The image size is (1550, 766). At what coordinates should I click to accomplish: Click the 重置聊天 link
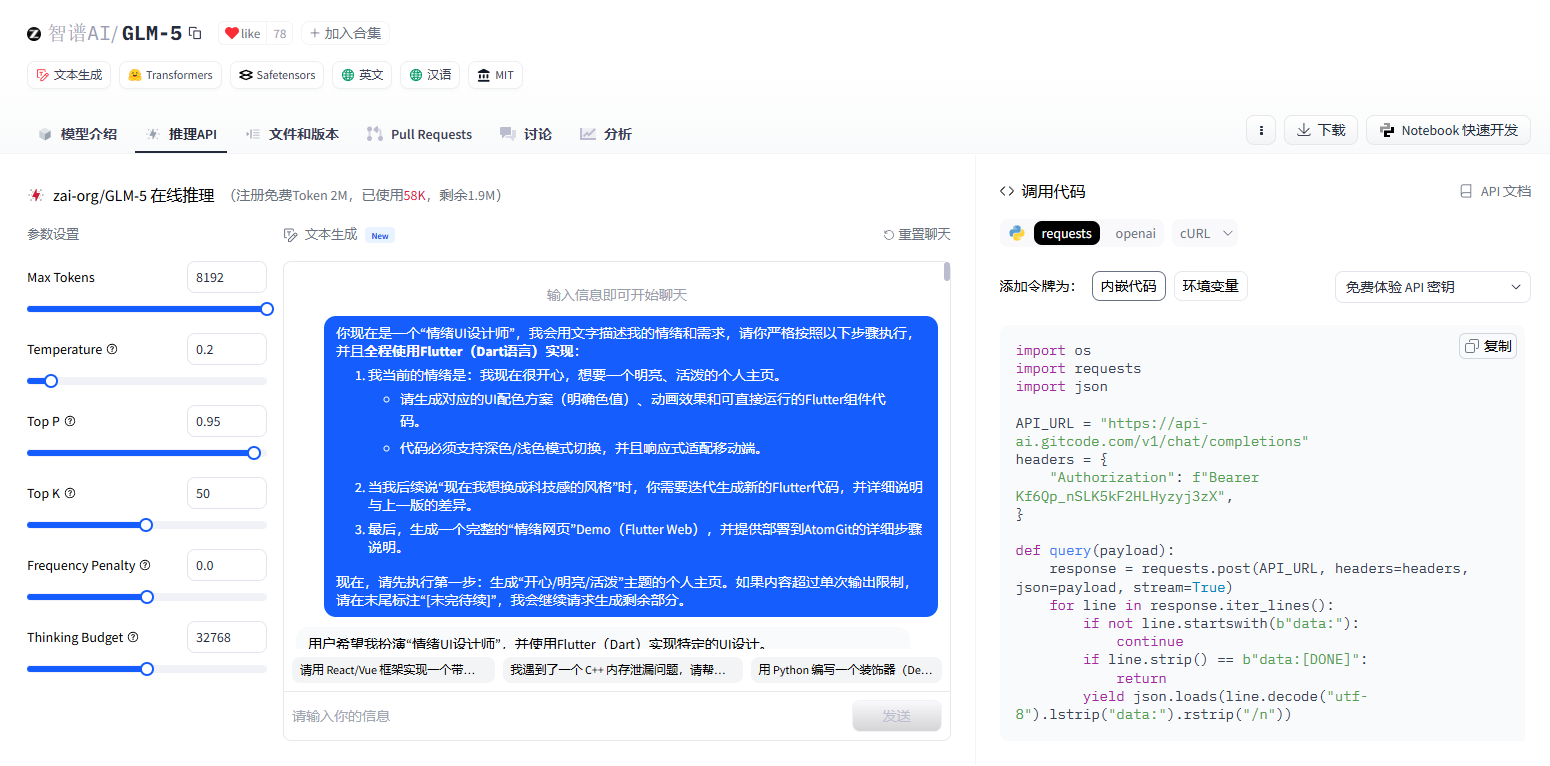[916, 234]
